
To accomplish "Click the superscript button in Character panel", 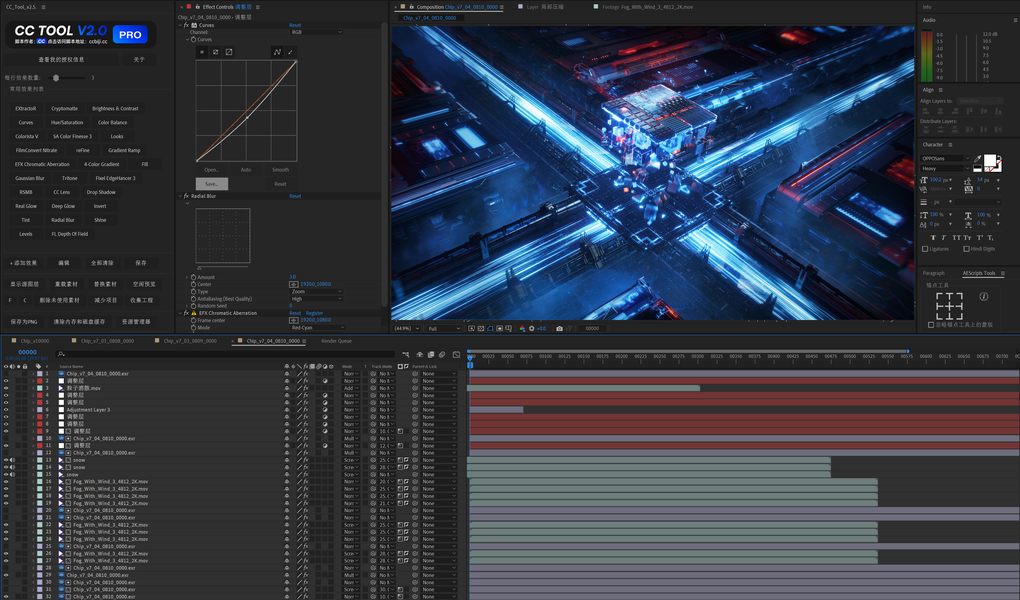I will tap(980, 238).
